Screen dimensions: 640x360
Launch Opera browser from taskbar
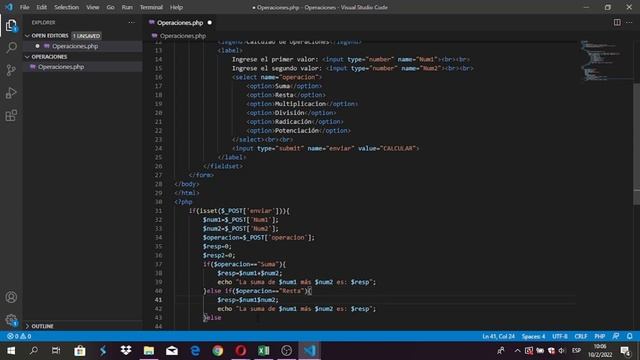coord(240,351)
